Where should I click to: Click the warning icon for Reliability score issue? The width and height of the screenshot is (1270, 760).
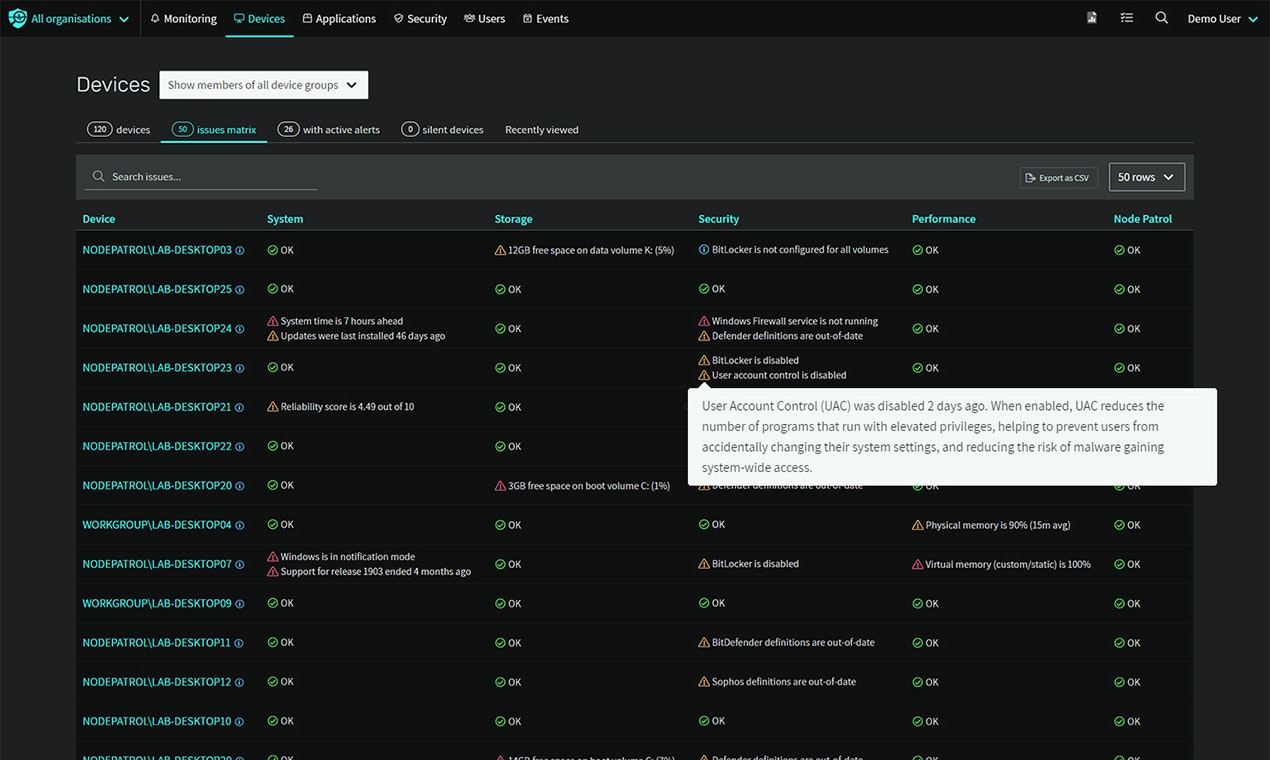click(x=272, y=407)
